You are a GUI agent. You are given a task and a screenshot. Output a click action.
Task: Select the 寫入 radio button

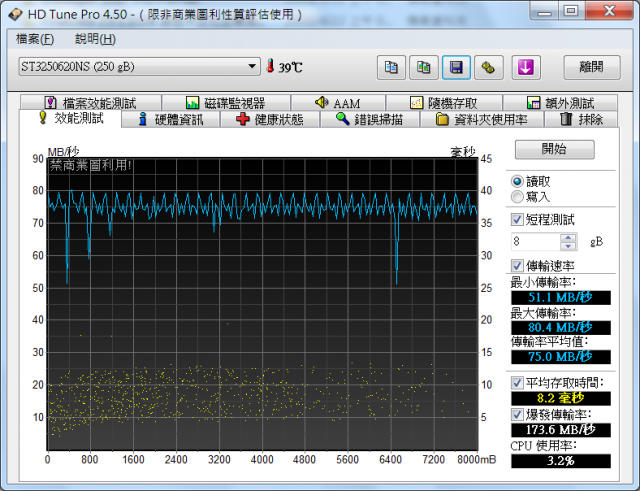pyautogui.click(x=517, y=197)
